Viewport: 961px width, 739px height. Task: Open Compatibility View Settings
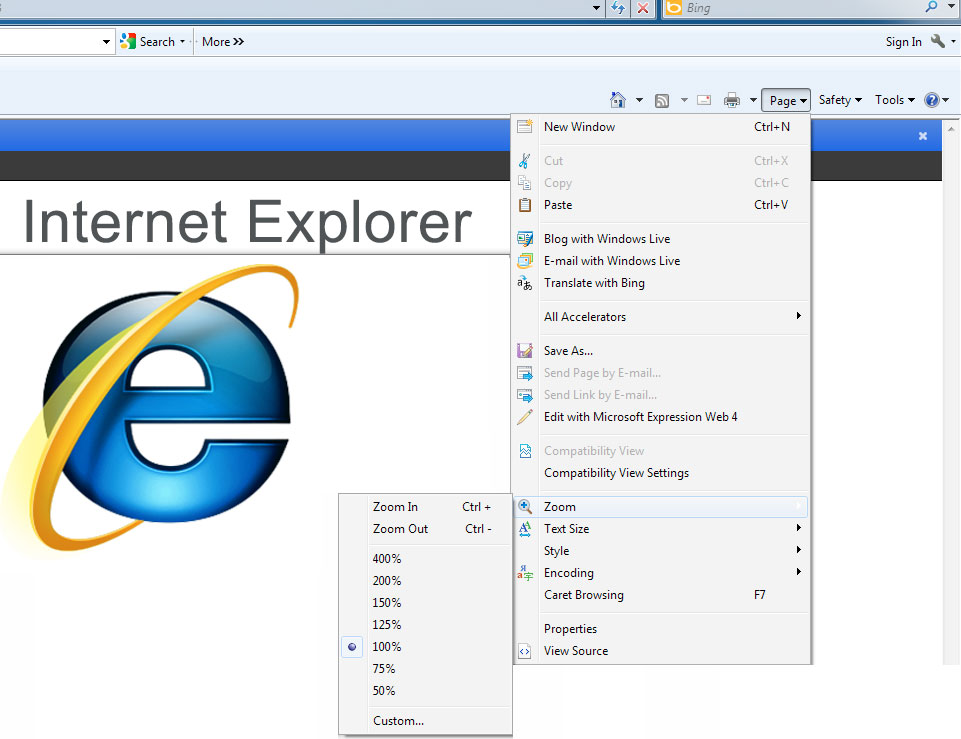[661, 472]
